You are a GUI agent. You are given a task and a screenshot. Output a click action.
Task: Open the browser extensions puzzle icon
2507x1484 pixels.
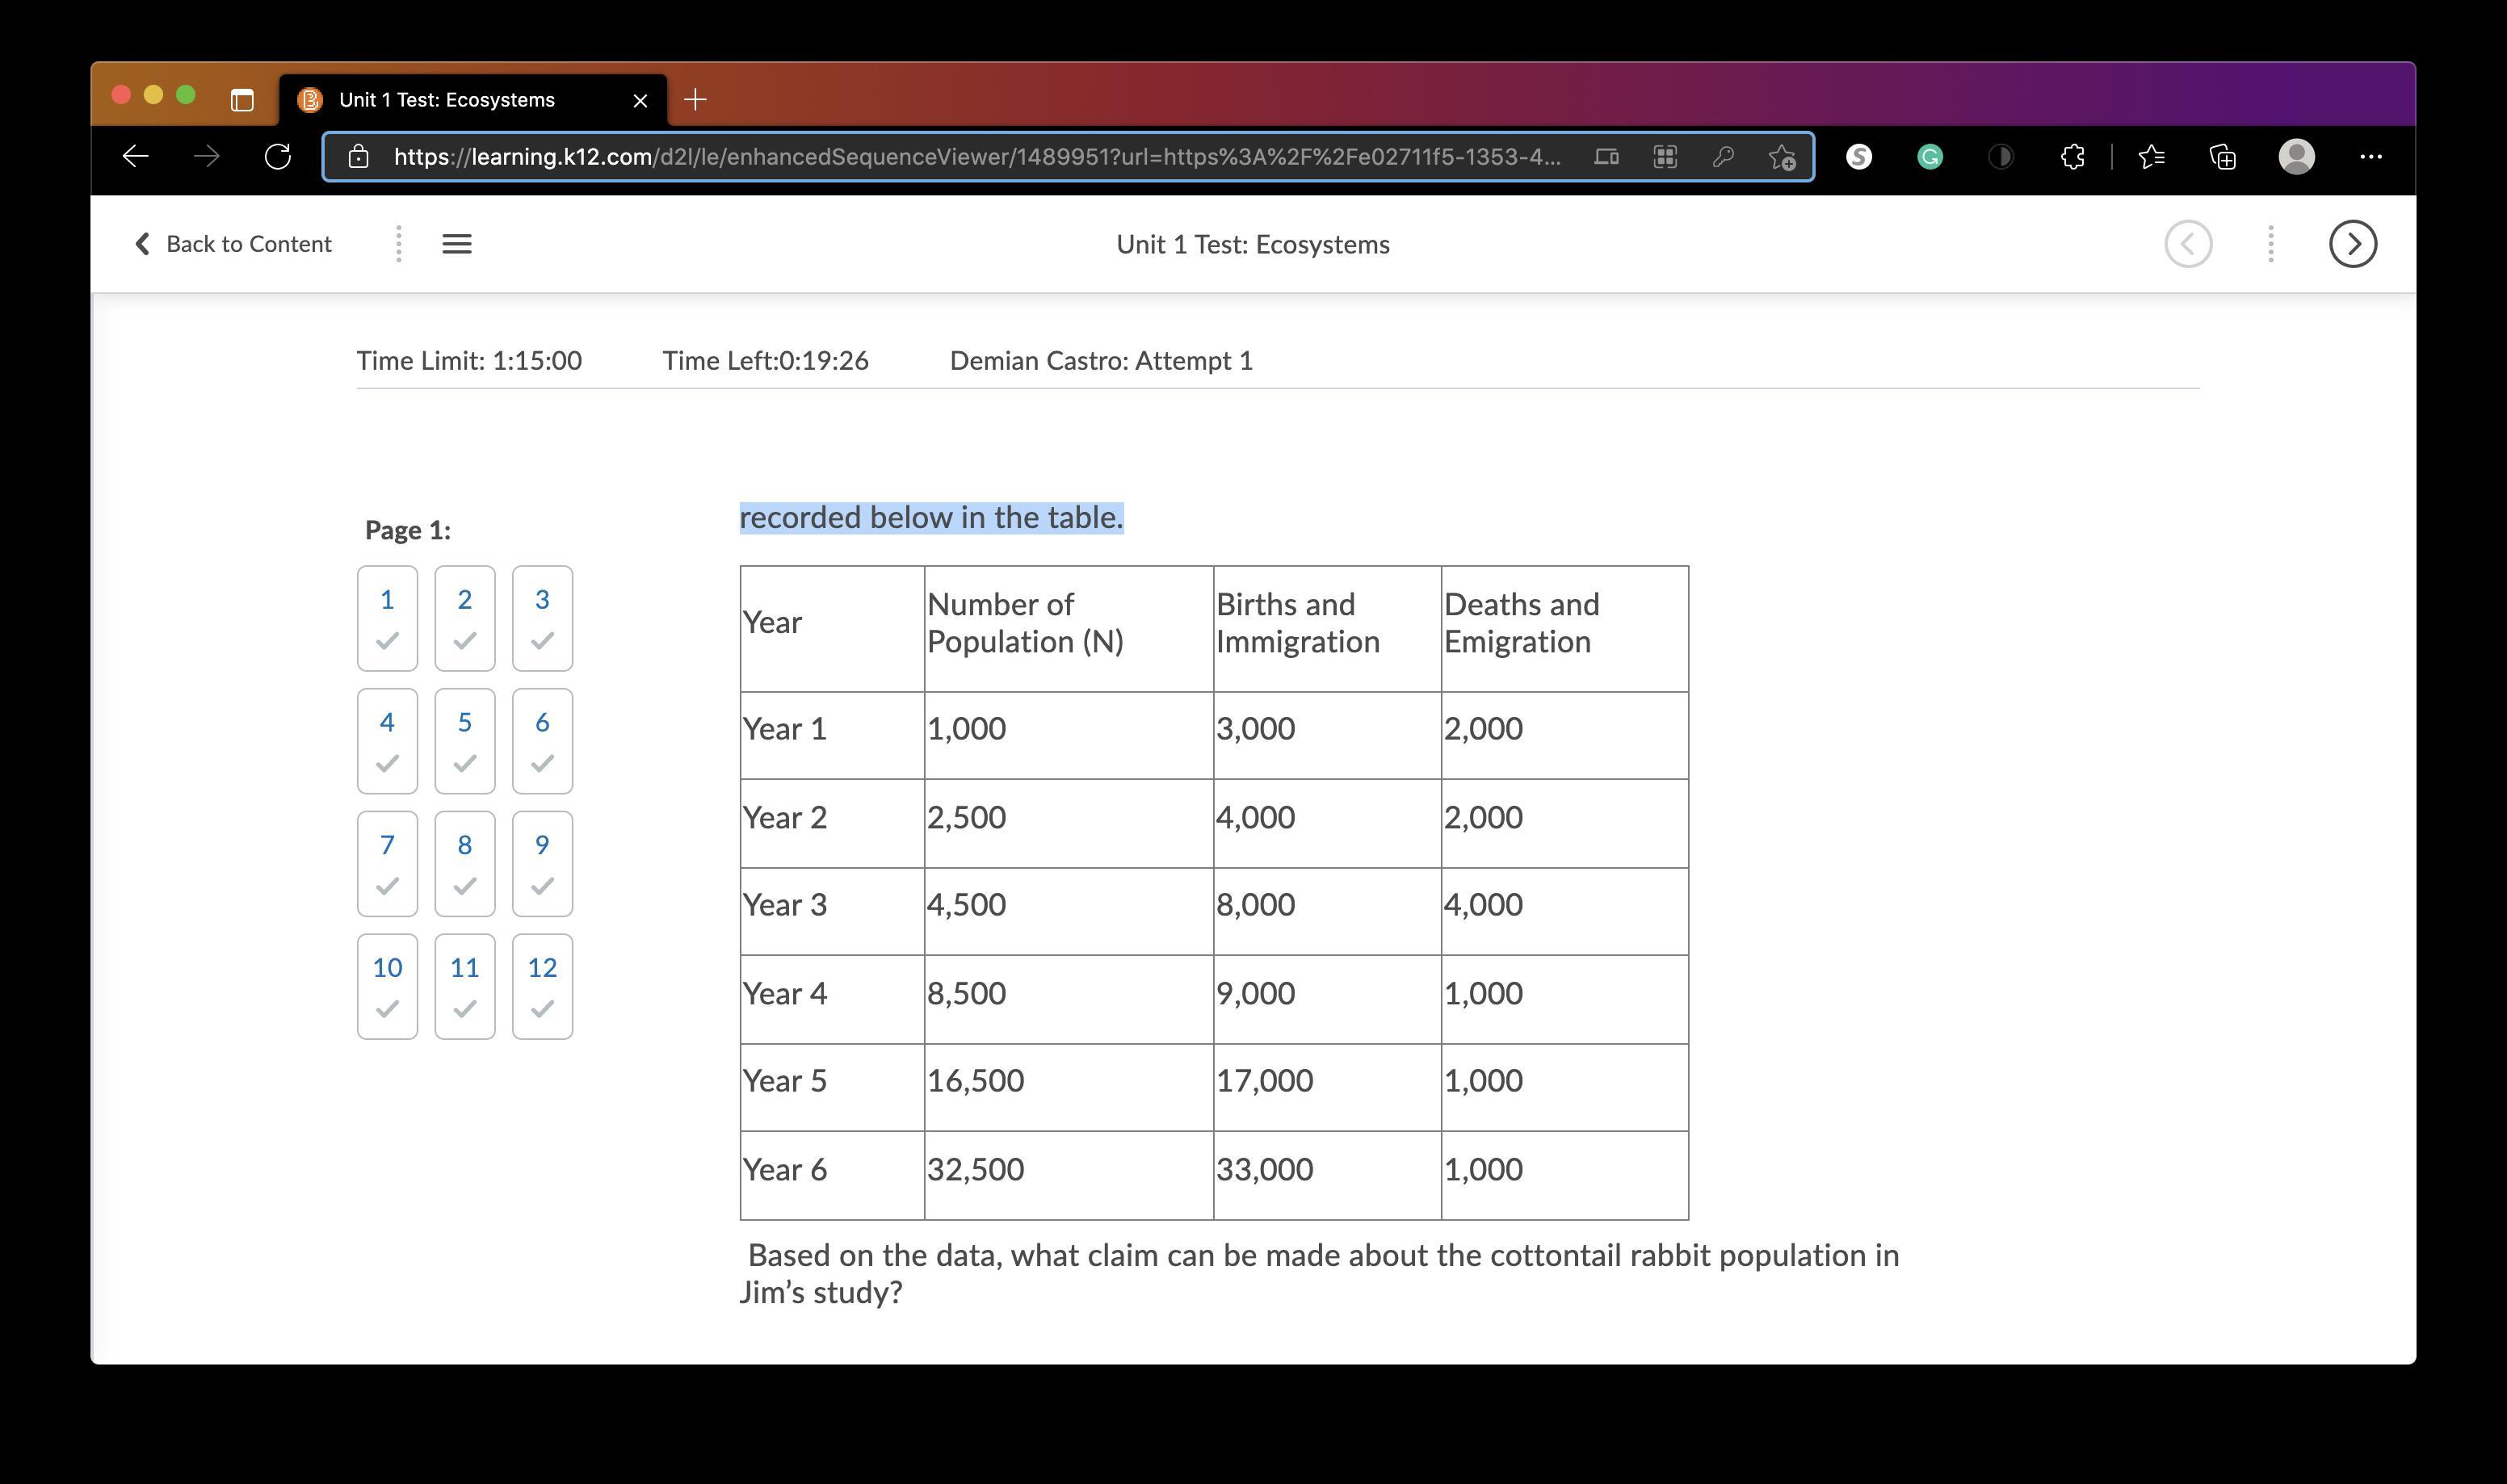coord(2072,156)
